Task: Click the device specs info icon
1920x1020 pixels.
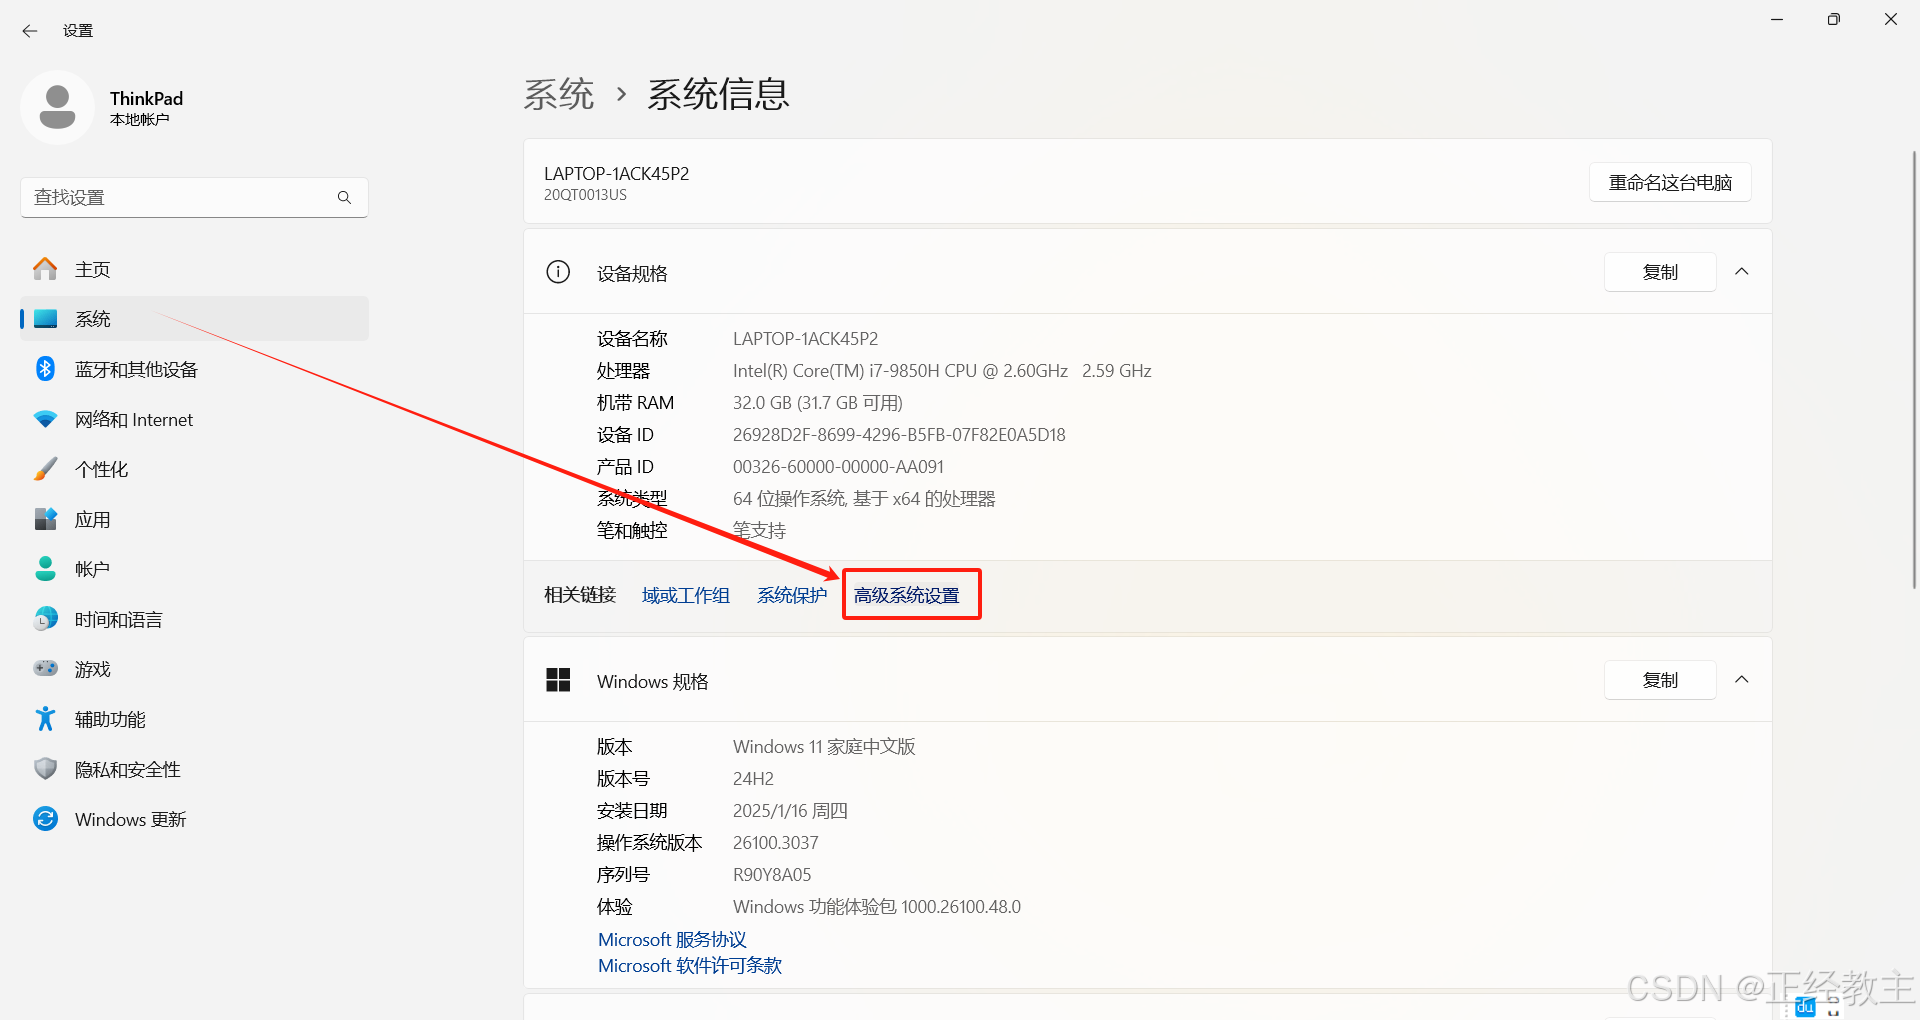Action: click(x=558, y=272)
